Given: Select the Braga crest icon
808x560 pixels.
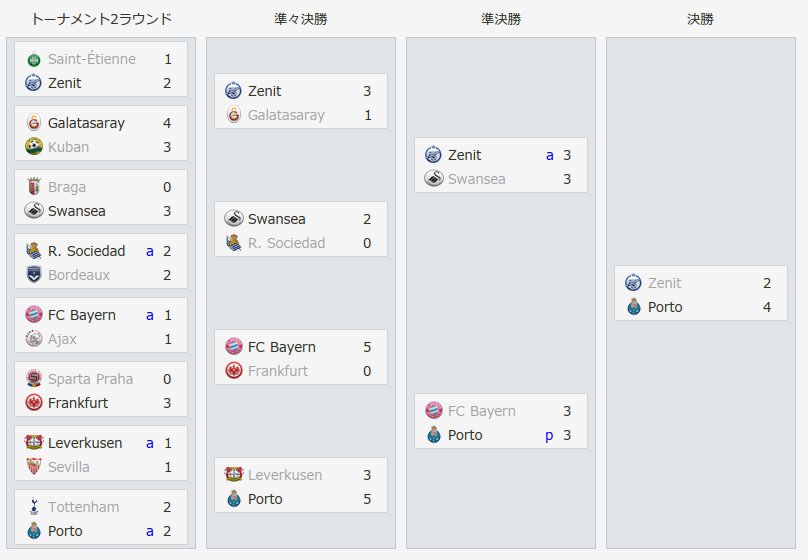Looking at the screenshot, I should coord(33,186).
